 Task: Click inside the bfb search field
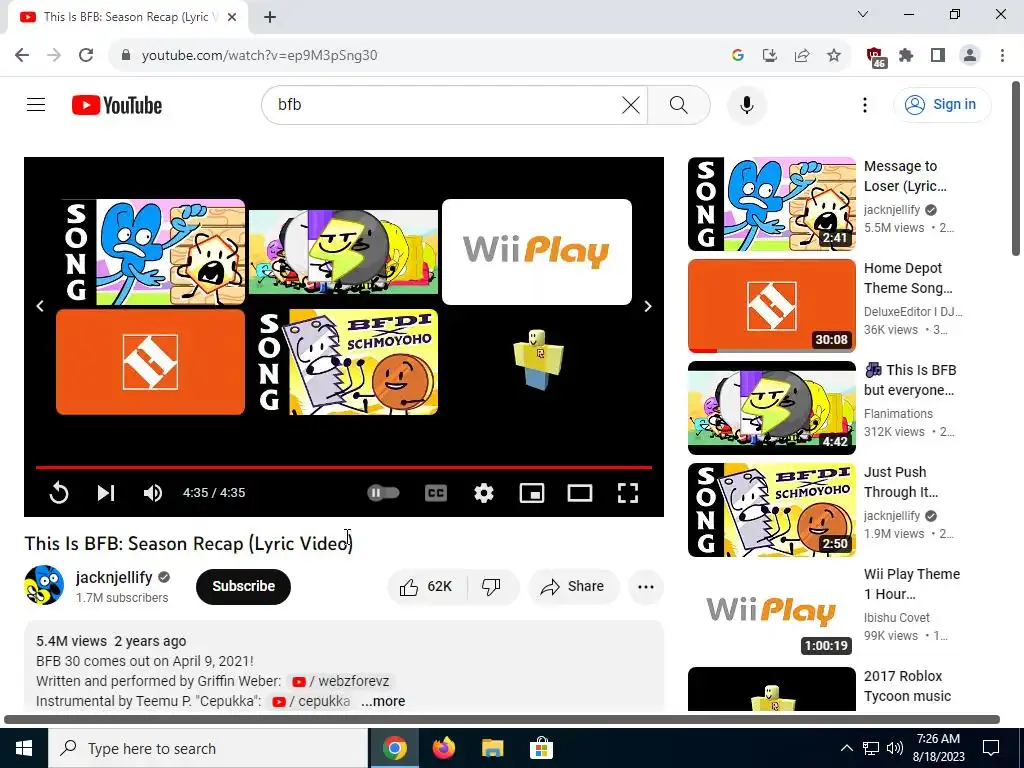click(x=444, y=104)
